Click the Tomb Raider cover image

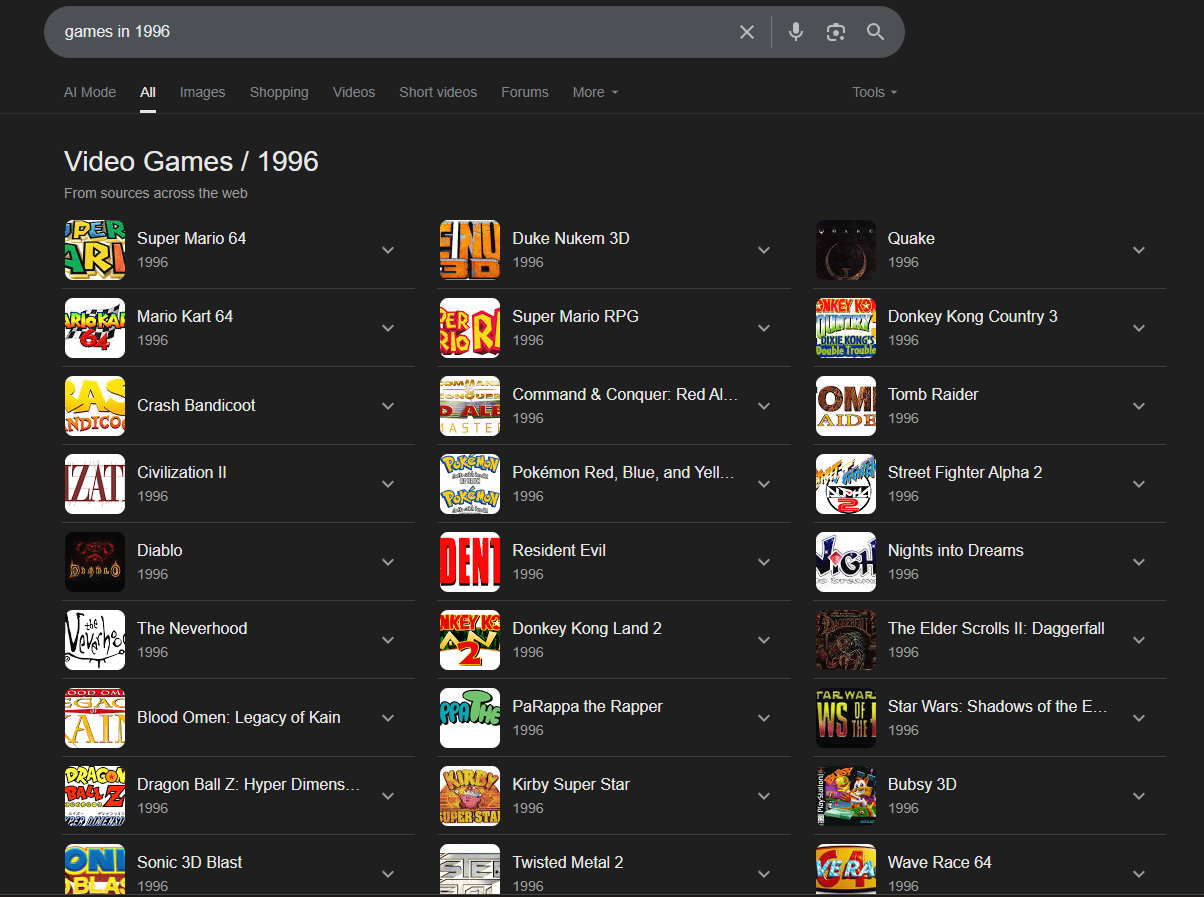coord(846,406)
